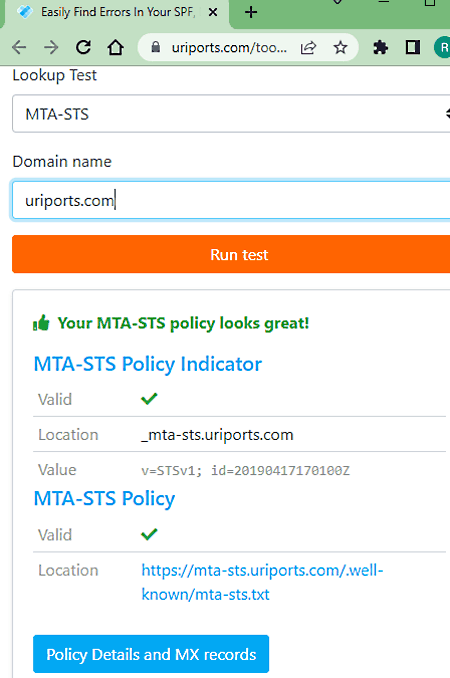View site security lock info
450x678 pixels.
pos(156,47)
